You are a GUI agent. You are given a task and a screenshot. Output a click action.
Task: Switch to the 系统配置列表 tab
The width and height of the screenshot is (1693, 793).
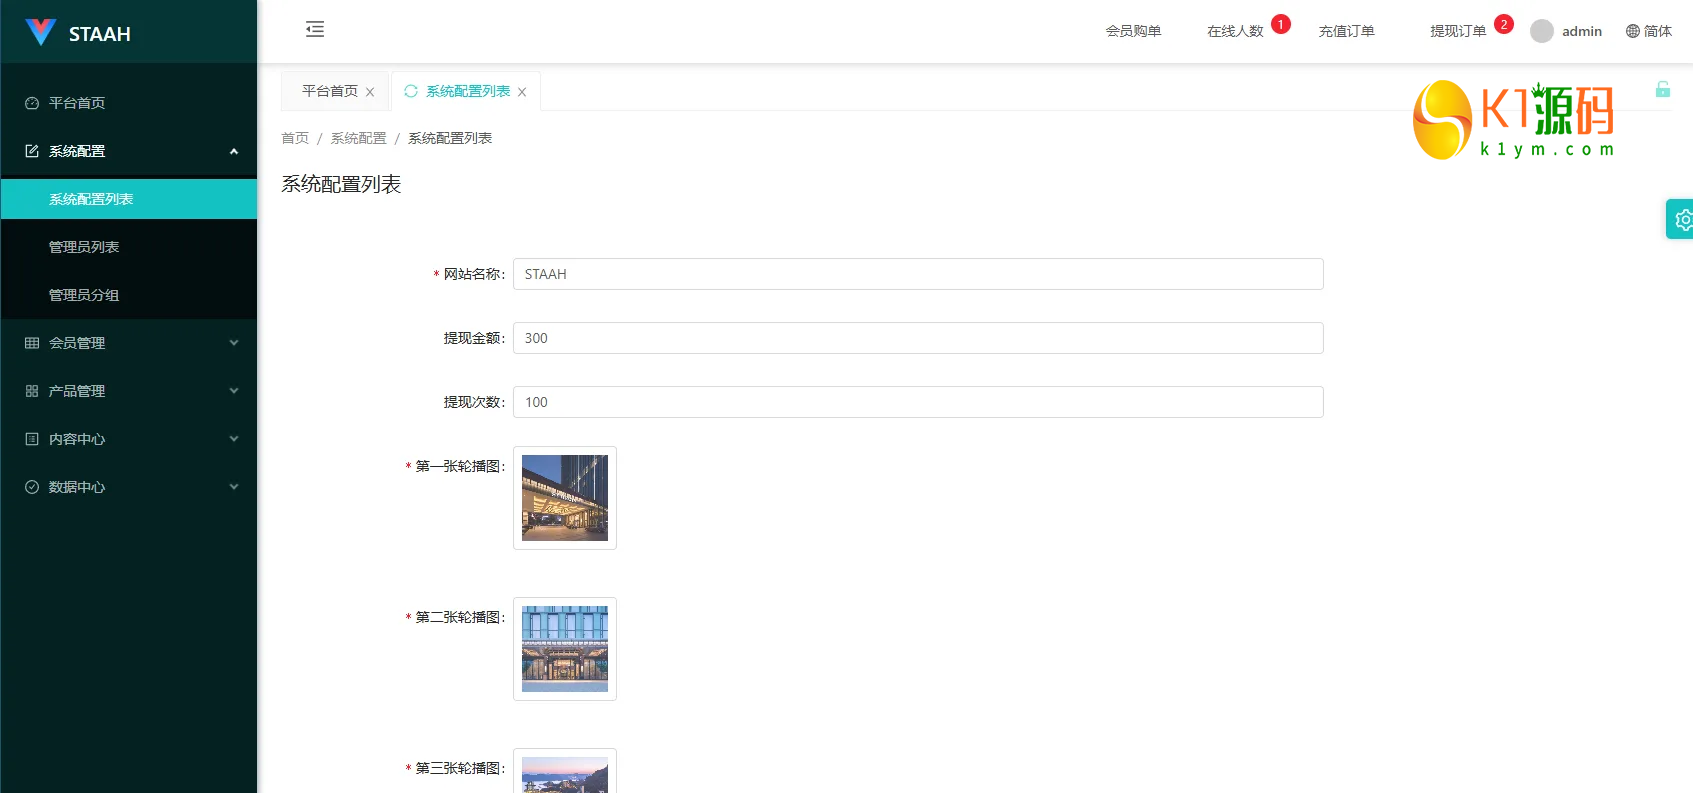468,91
